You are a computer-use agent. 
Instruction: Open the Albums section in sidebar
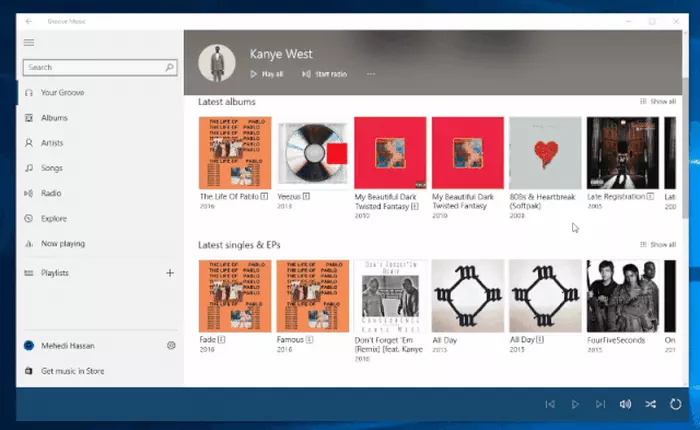click(x=54, y=118)
